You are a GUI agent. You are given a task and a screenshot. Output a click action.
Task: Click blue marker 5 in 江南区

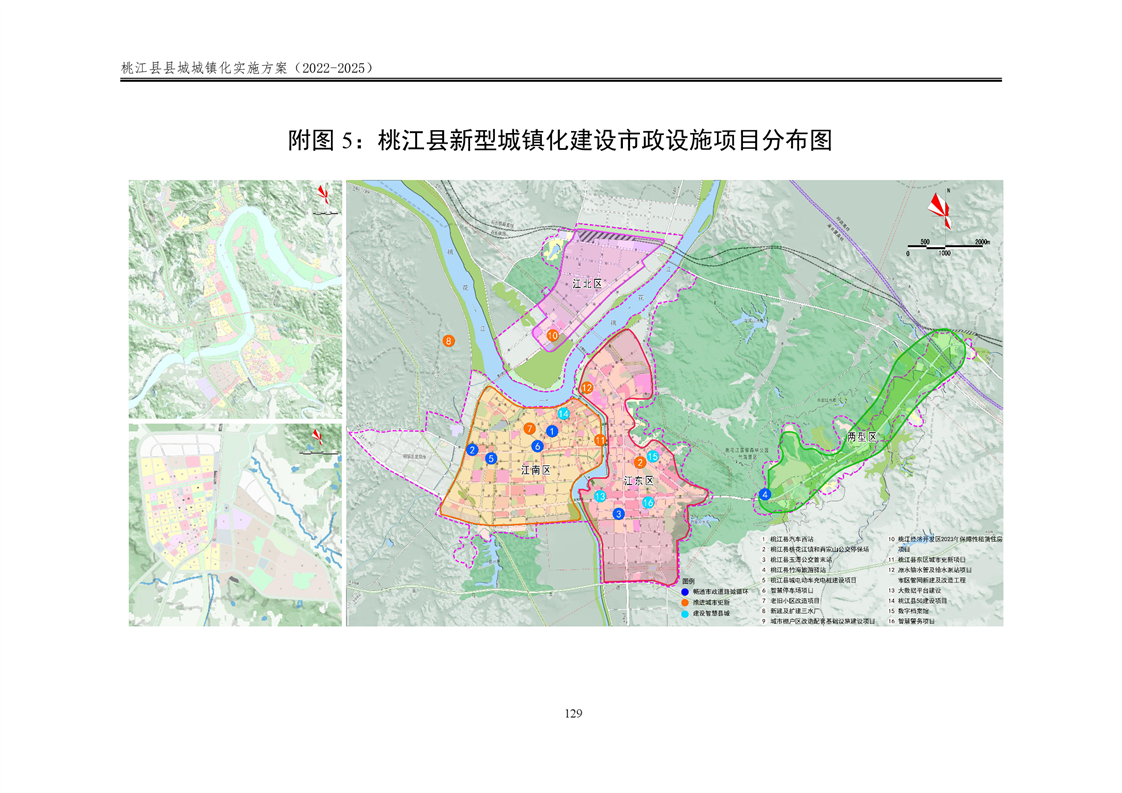click(491, 458)
